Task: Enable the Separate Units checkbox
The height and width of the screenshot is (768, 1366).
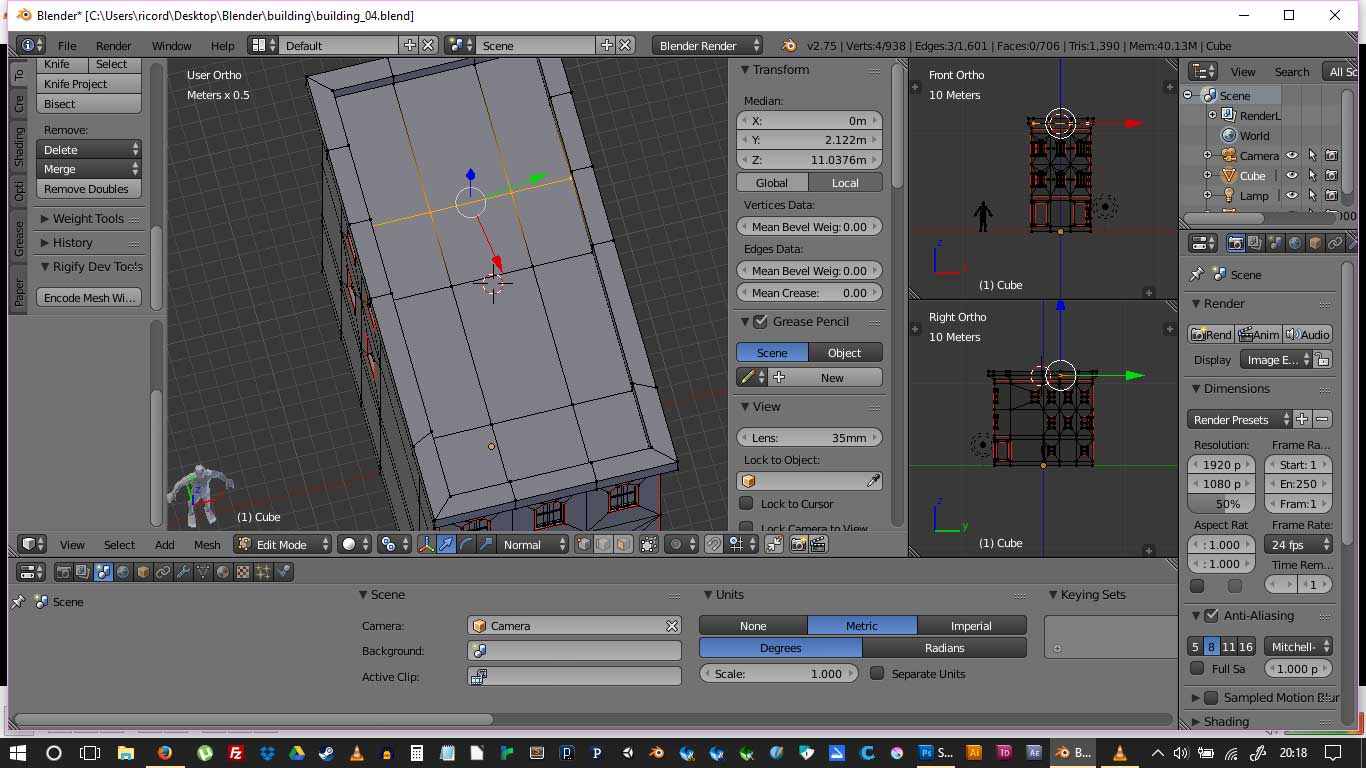Action: click(x=877, y=674)
